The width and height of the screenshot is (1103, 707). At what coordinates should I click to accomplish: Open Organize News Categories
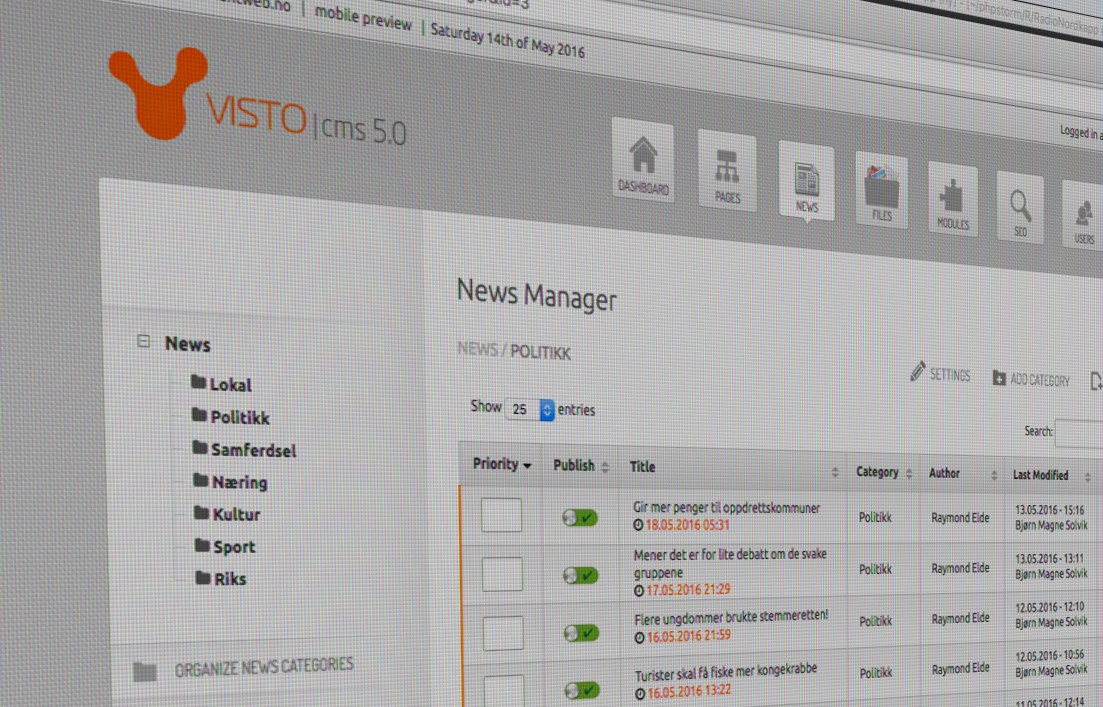pos(264,667)
